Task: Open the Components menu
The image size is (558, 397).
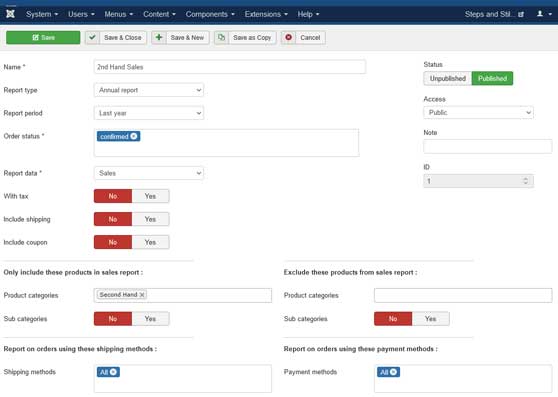Action: [x=210, y=14]
